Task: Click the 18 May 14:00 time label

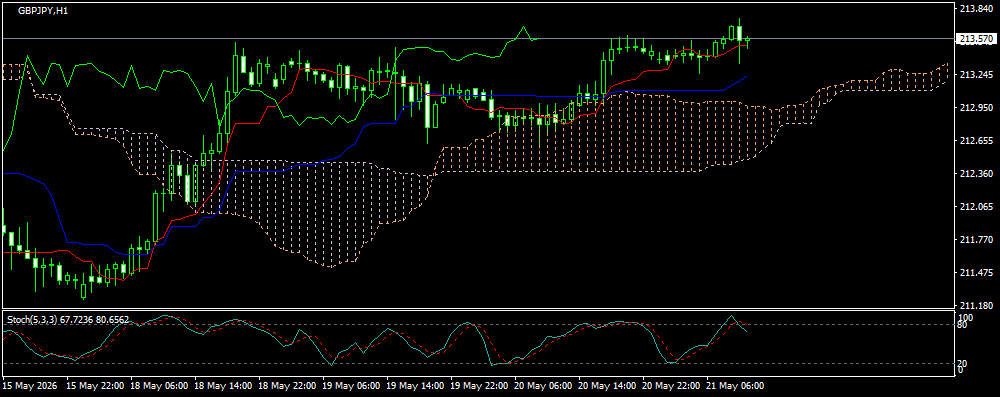Action: pyautogui.click(x=223, y=386)
